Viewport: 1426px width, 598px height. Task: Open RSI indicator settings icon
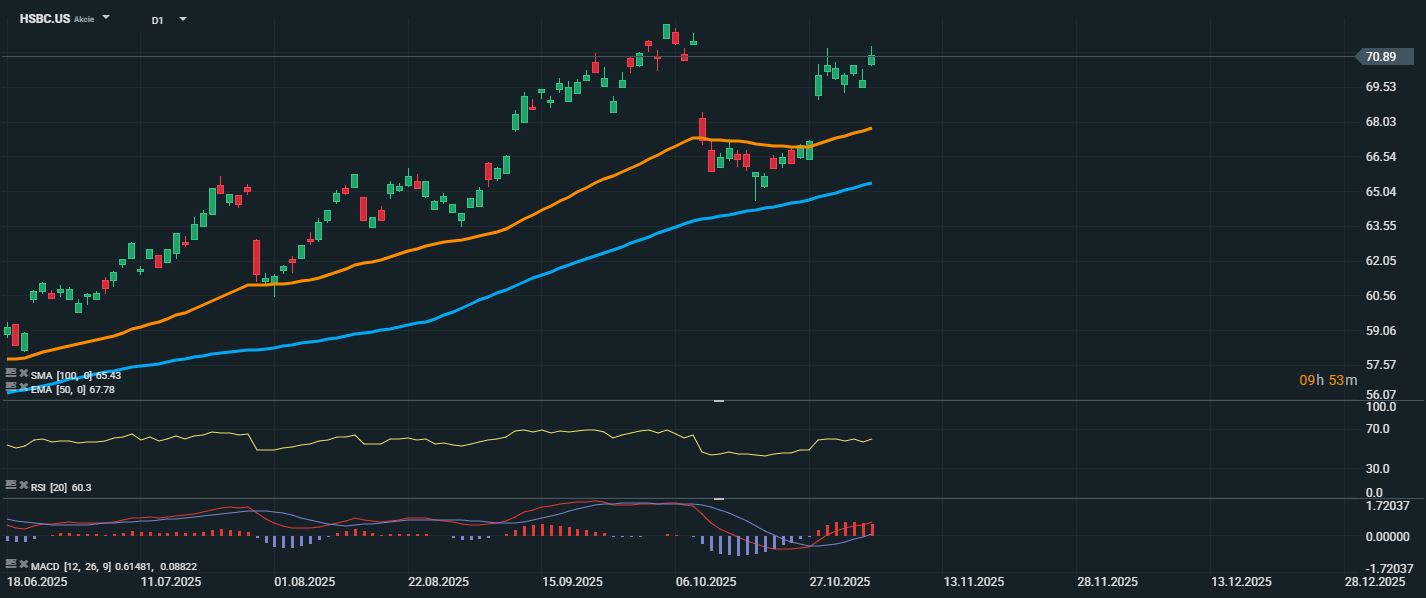(11, 485)
